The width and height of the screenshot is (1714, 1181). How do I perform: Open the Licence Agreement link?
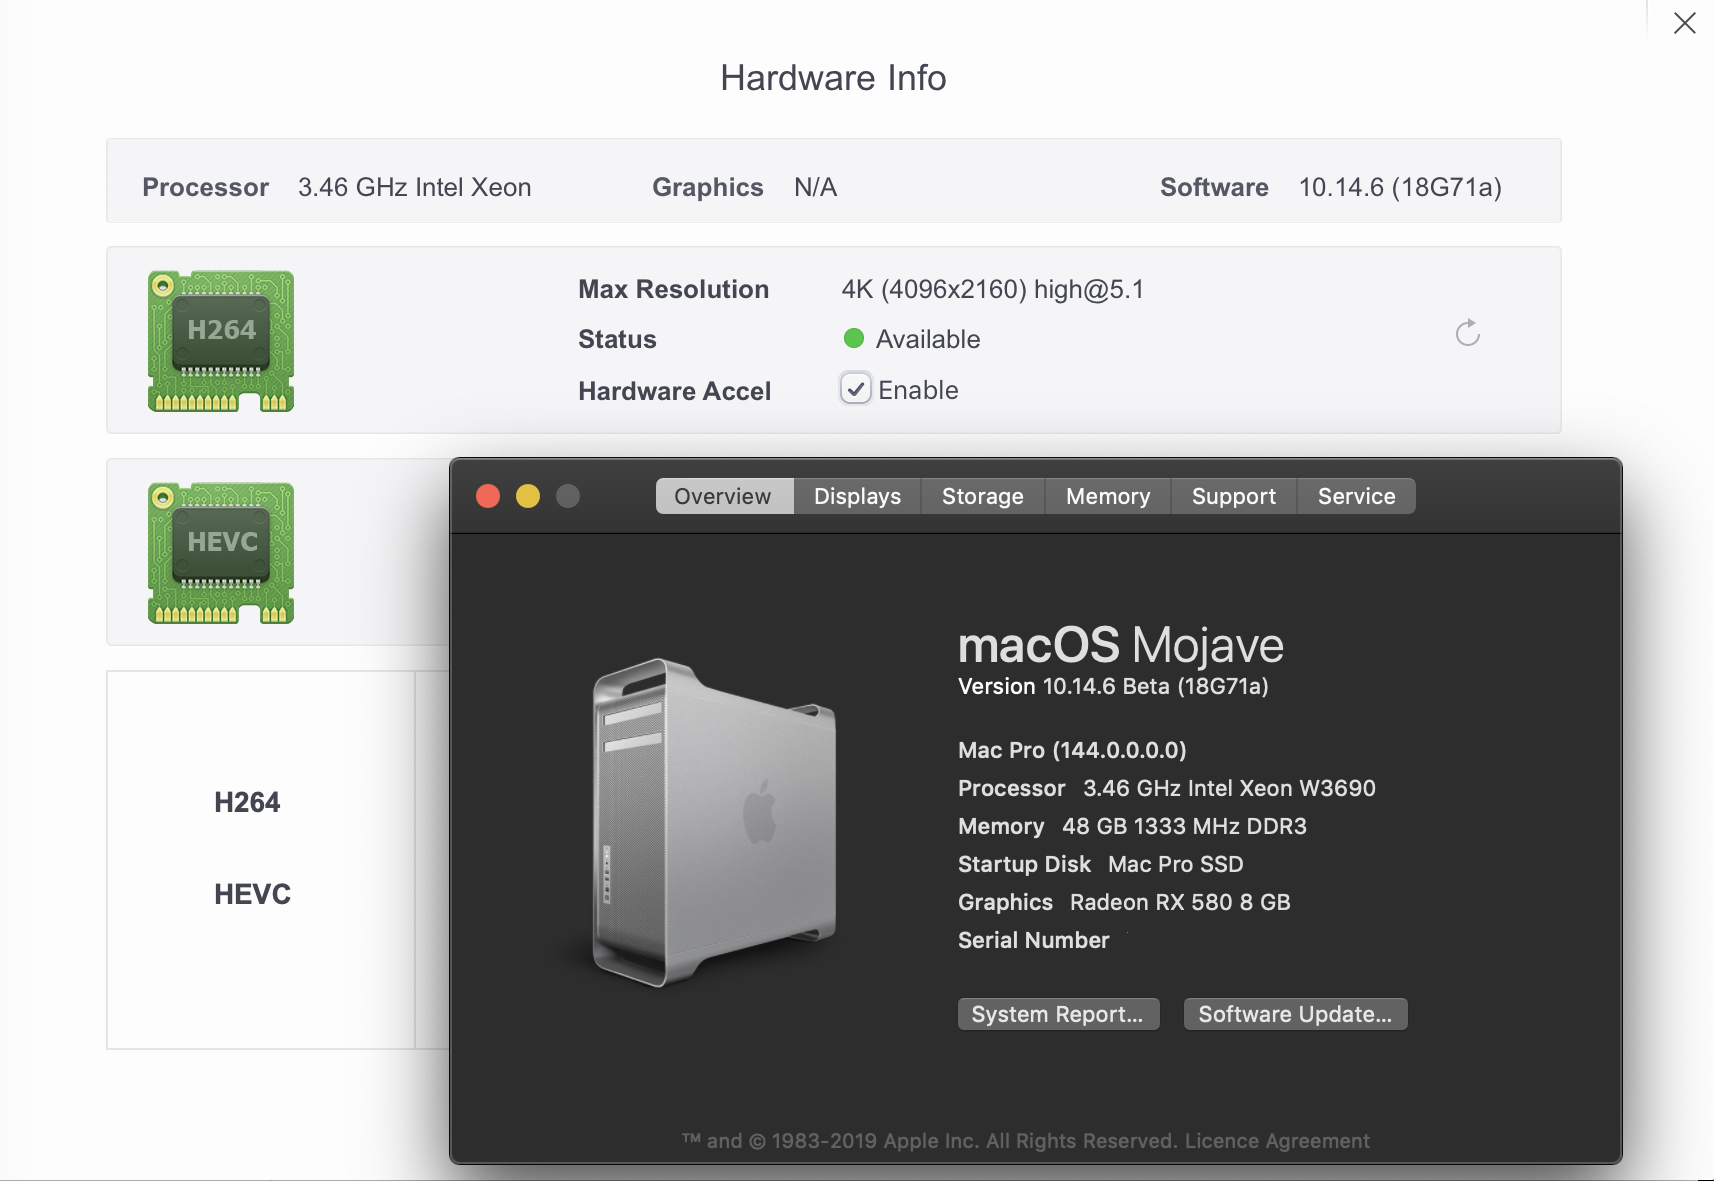coord(1277,1141)
